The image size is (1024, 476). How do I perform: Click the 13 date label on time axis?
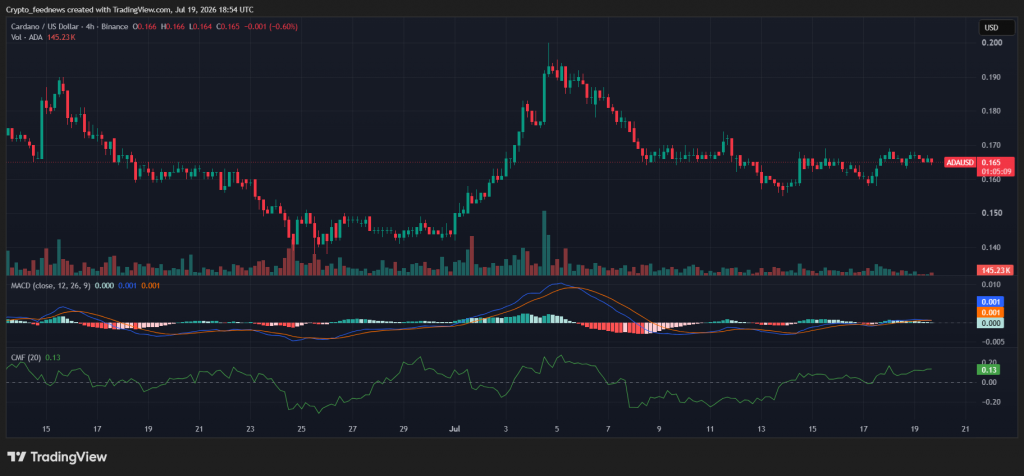(x=761, y=429)
